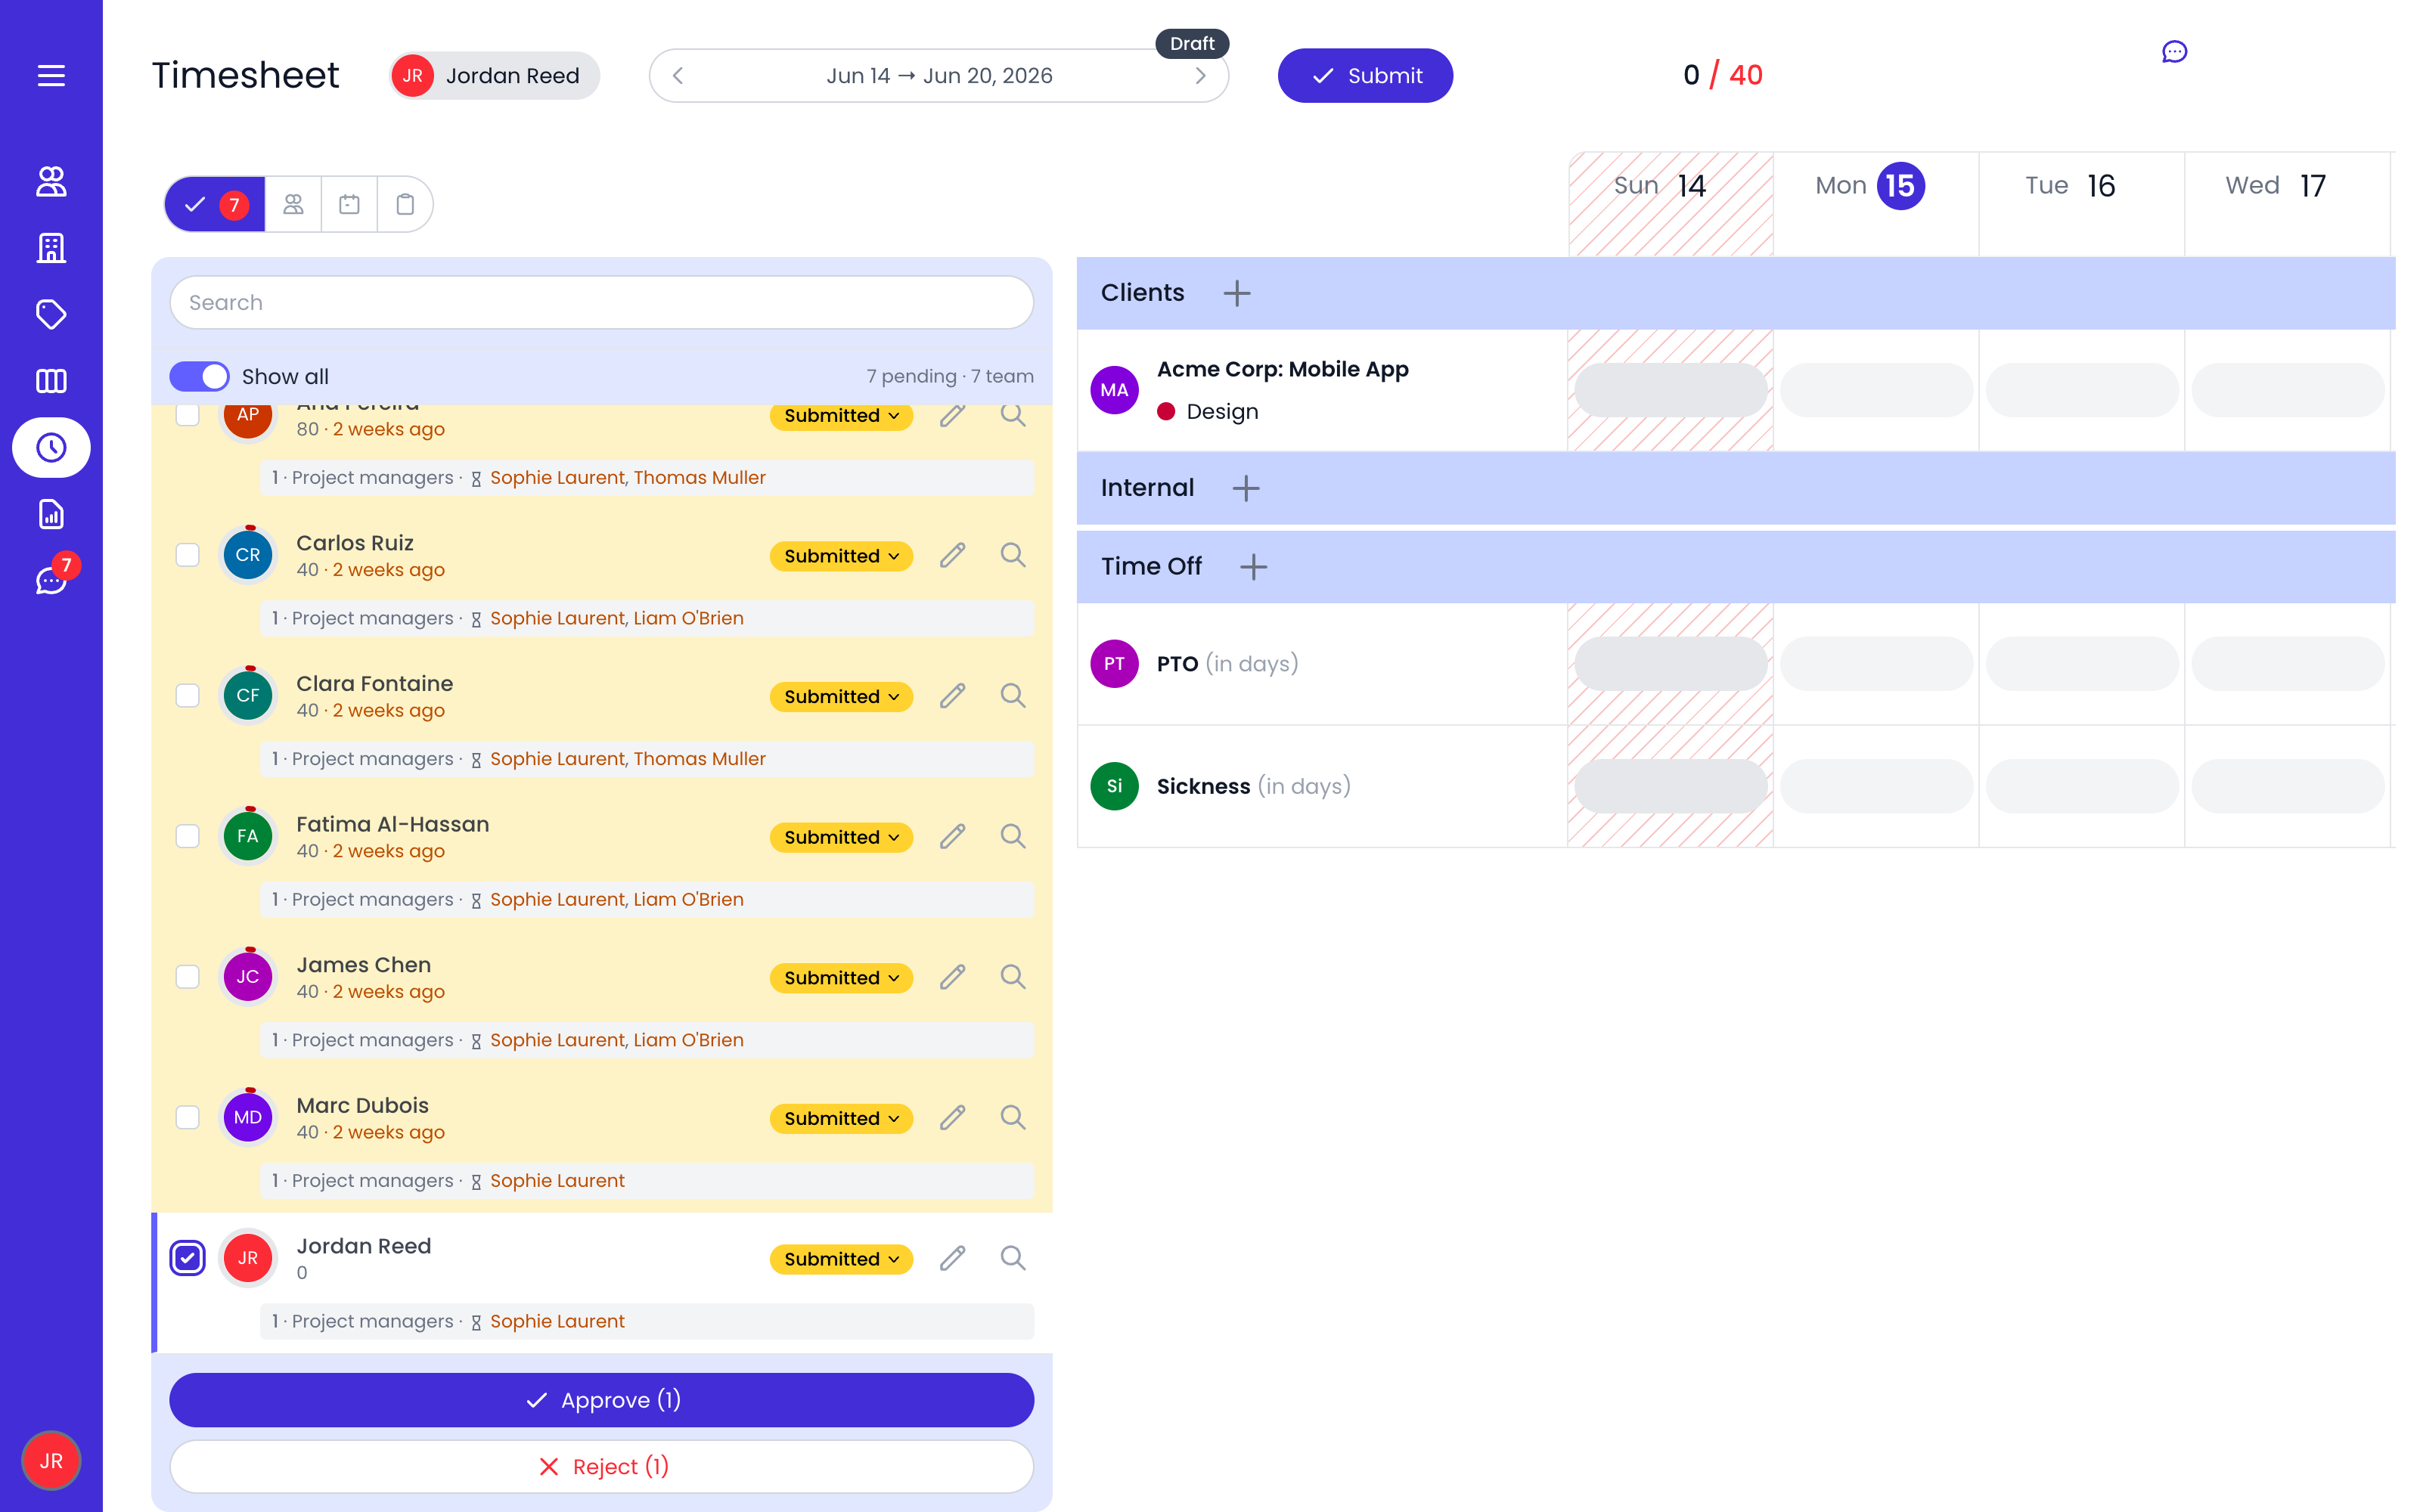
Task: Open Marc Dubois Submitted status dropdown
Action: click(x=841, y=1119)
